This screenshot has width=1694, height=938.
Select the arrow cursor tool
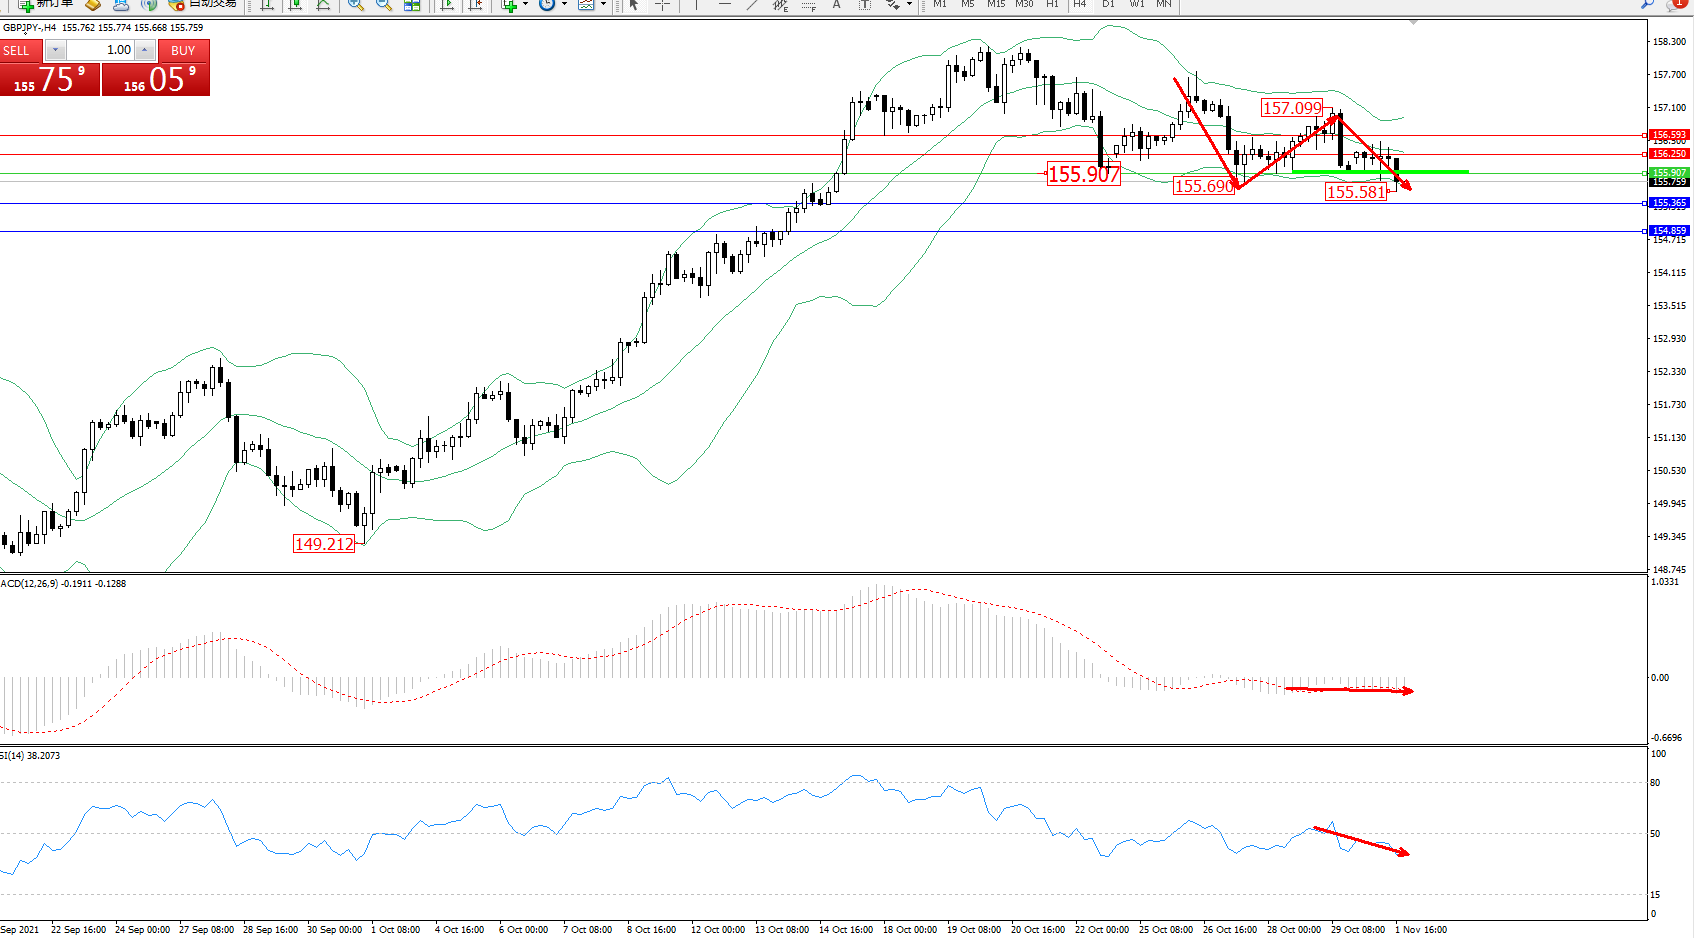point(634,5)
